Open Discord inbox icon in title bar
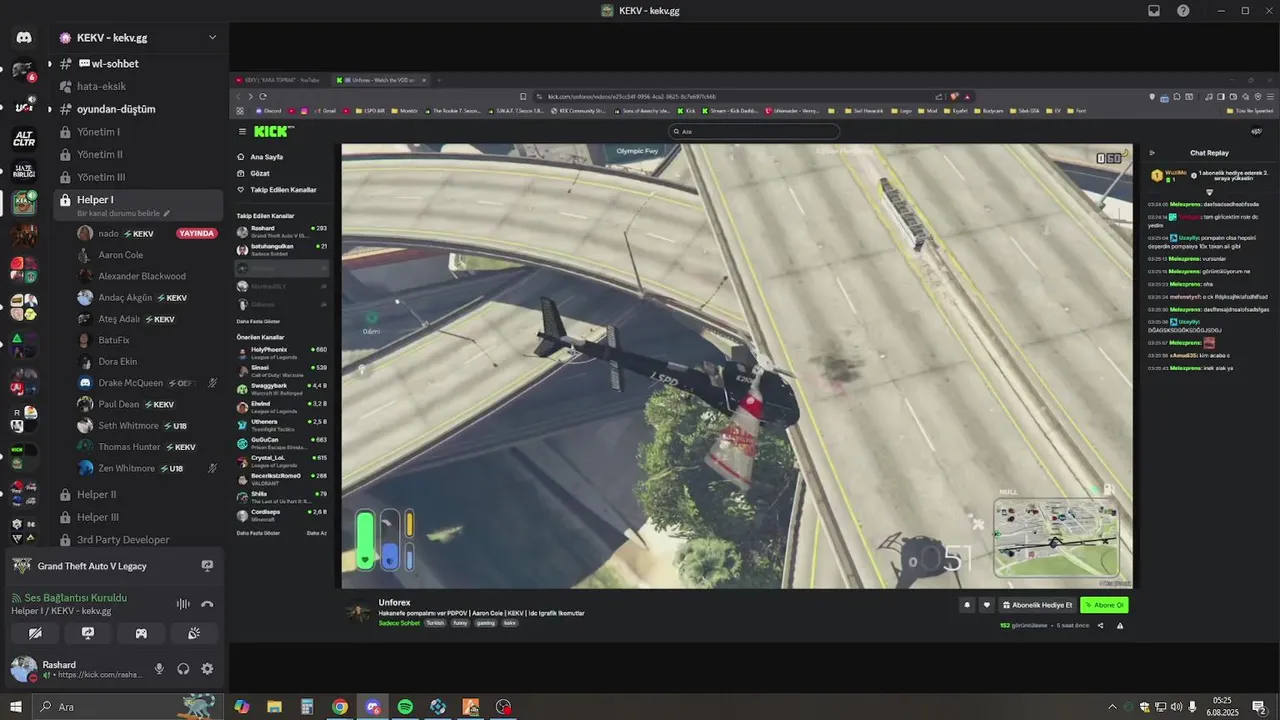 (x=1154, y=11)
